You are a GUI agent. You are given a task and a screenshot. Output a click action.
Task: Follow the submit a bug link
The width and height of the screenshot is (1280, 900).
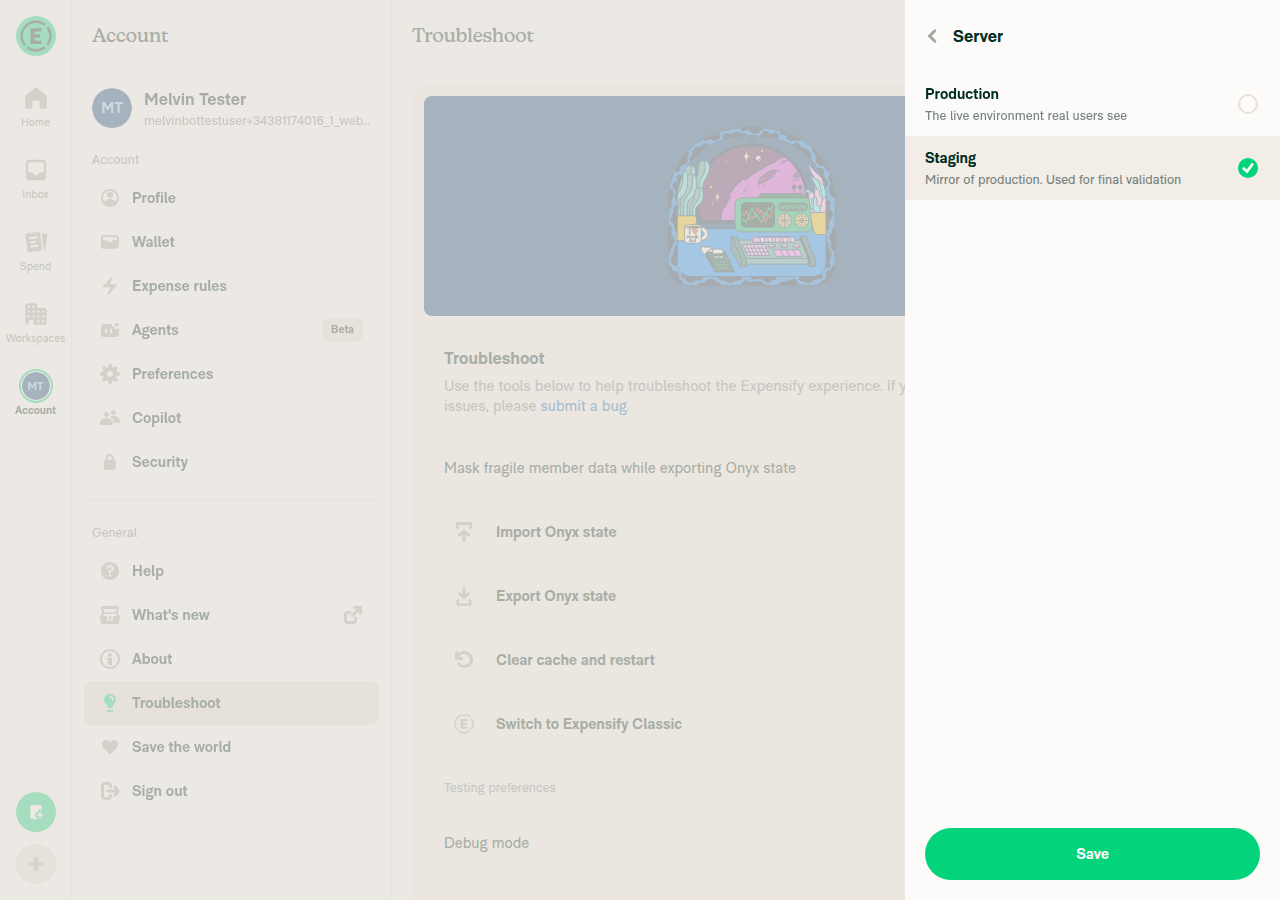(x=584, y=406)
